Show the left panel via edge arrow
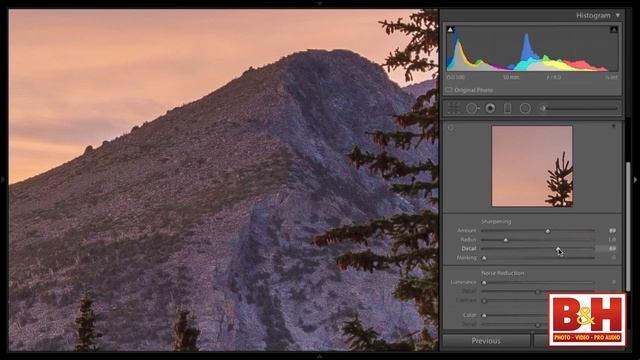Screen dimensions: 640x360 pos(3,180)
